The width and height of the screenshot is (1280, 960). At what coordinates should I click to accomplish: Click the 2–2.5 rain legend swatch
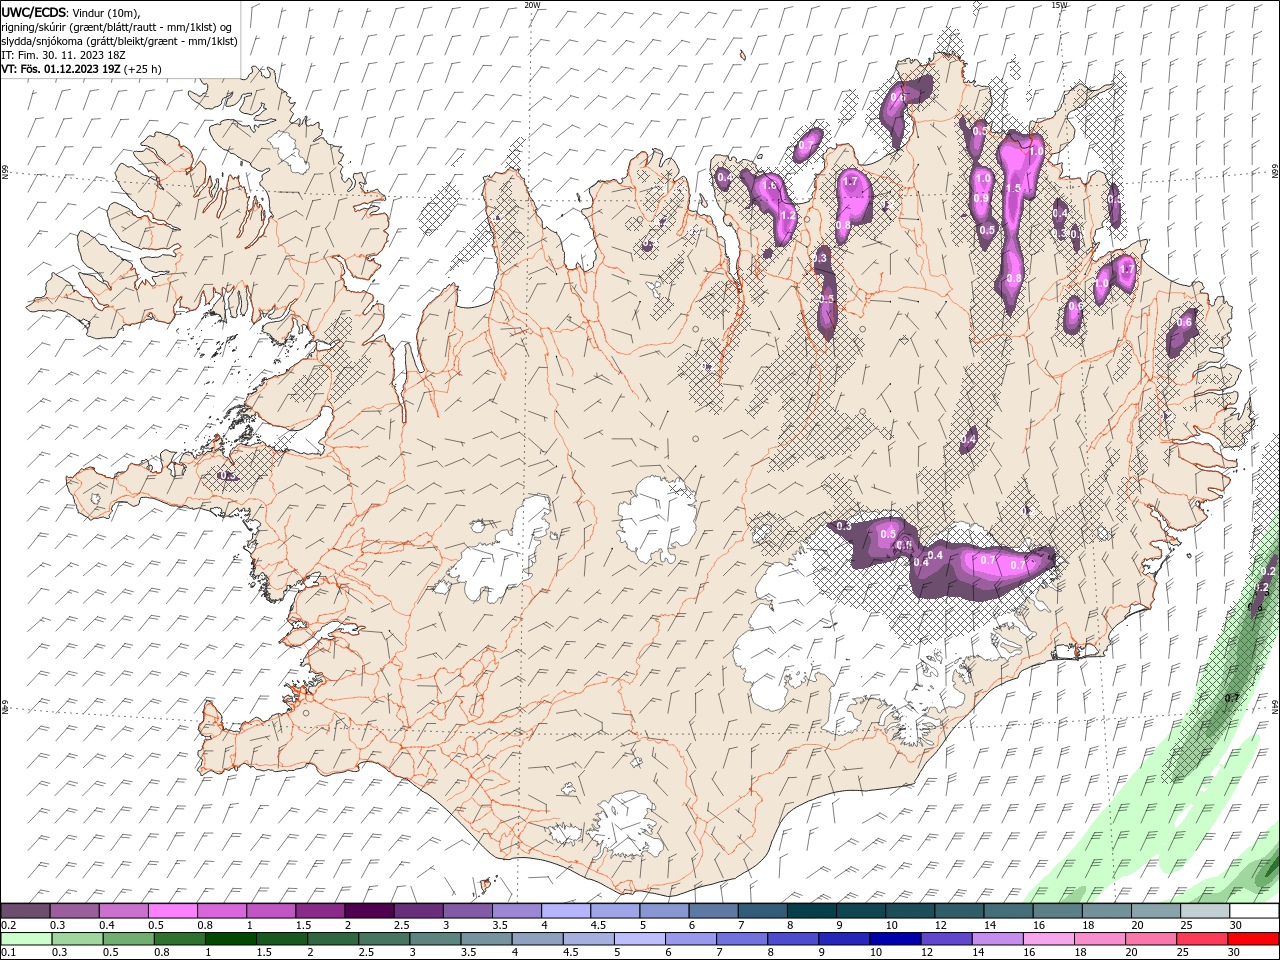[x=333, y=939]
